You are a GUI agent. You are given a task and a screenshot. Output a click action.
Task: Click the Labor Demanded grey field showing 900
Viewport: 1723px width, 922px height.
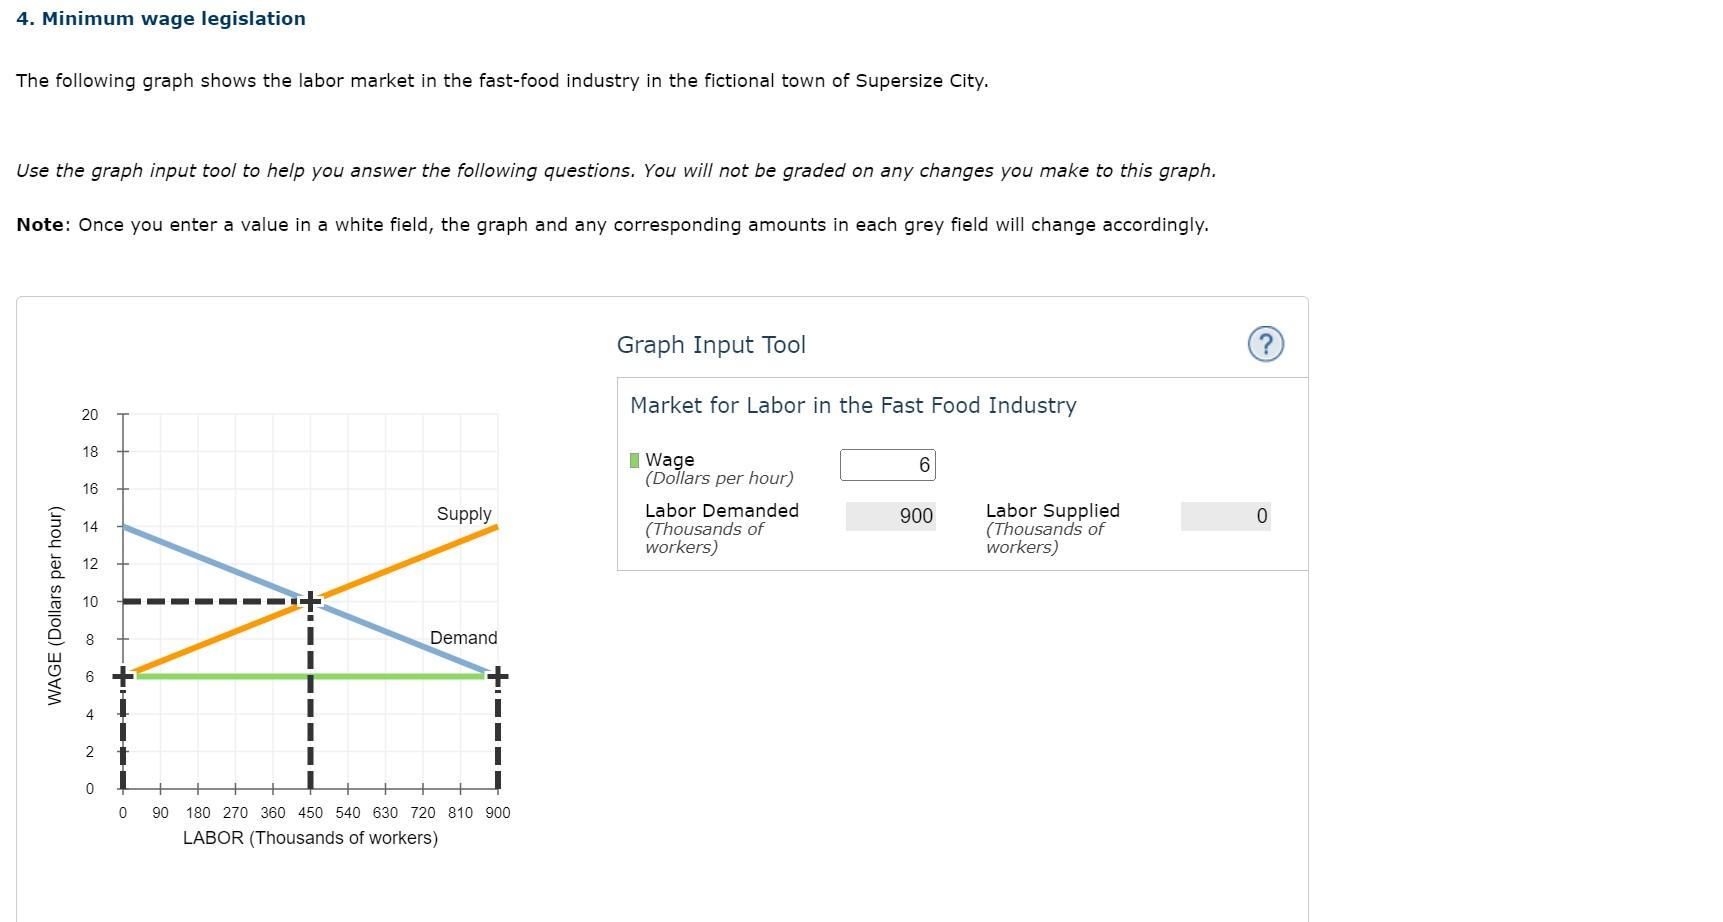click(x=890, y=515)
